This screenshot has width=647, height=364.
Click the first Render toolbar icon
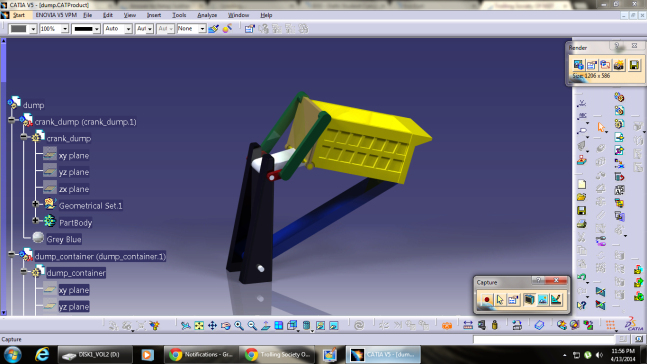point(579,65)
